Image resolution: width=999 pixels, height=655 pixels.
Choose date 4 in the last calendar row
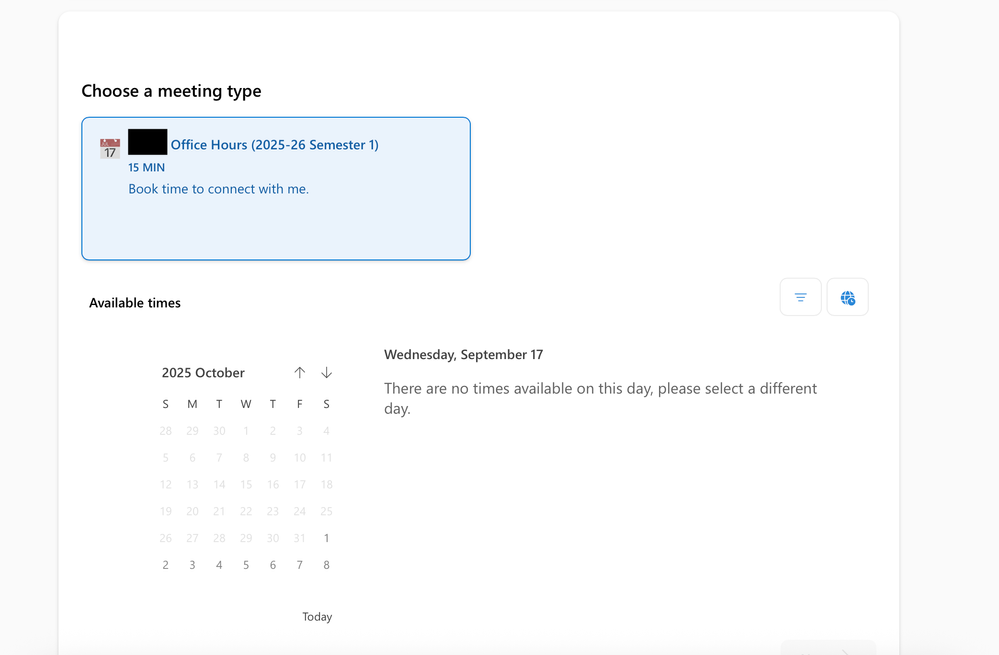pyautogui.click(x=219, y=565)
